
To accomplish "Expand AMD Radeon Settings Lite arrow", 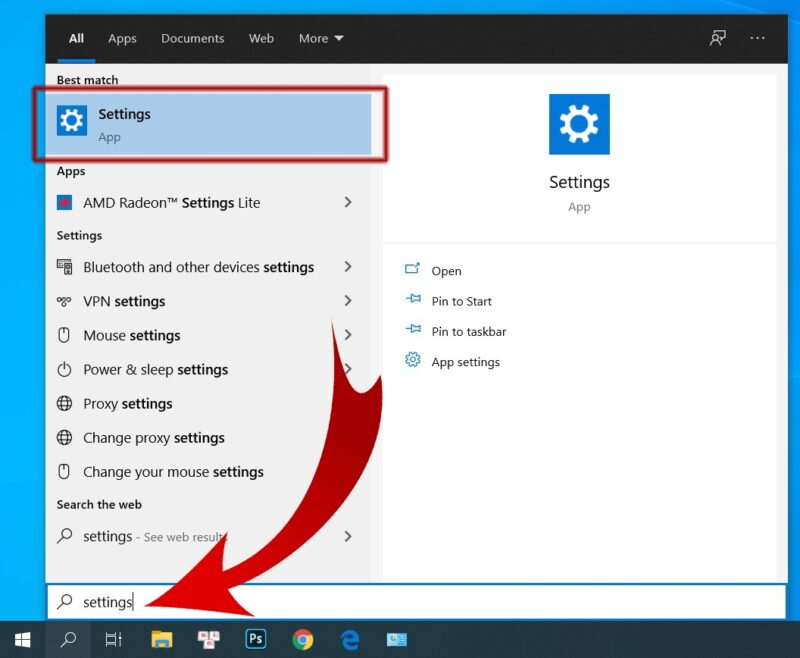I will tap(348, 202).
